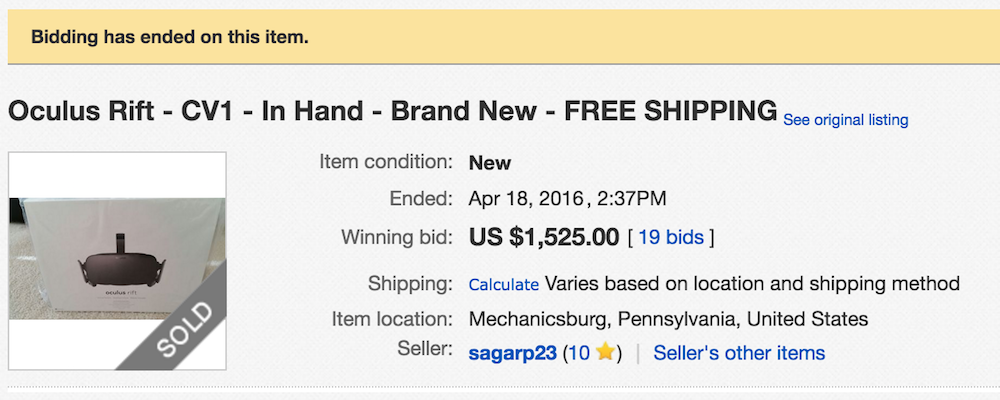
Task: Click the yellow feedback star icon
Action: (605, 353)
